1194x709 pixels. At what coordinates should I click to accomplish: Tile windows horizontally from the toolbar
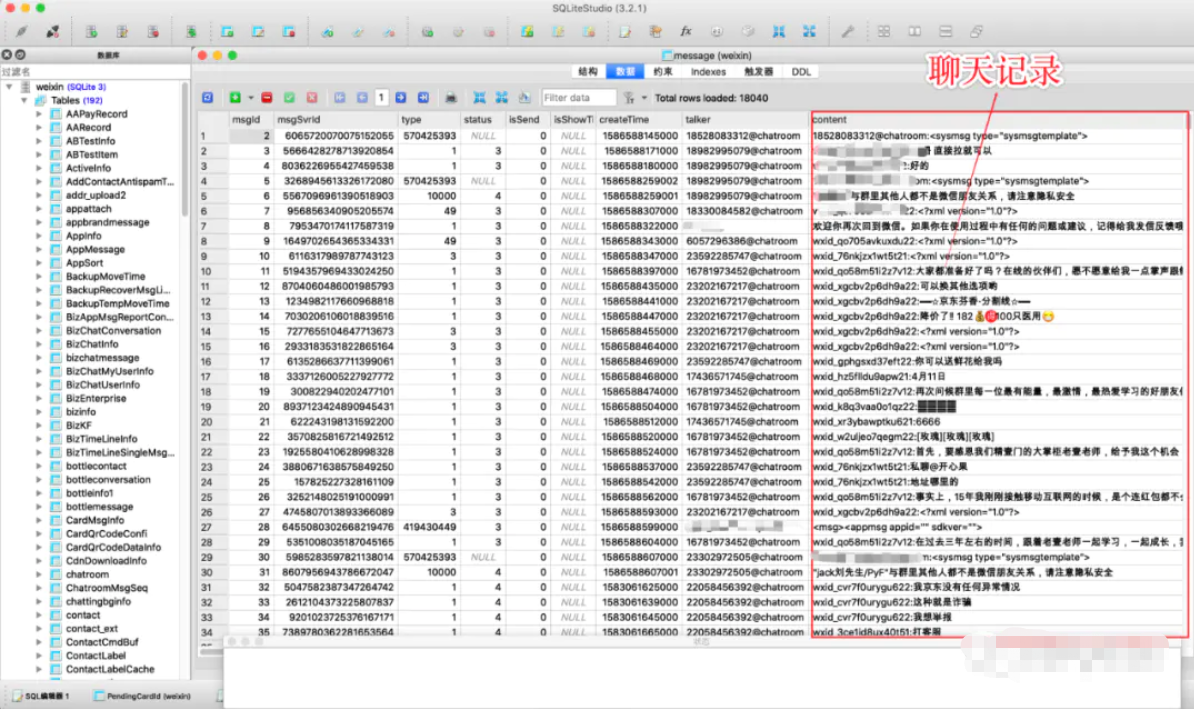coord(915,31)
